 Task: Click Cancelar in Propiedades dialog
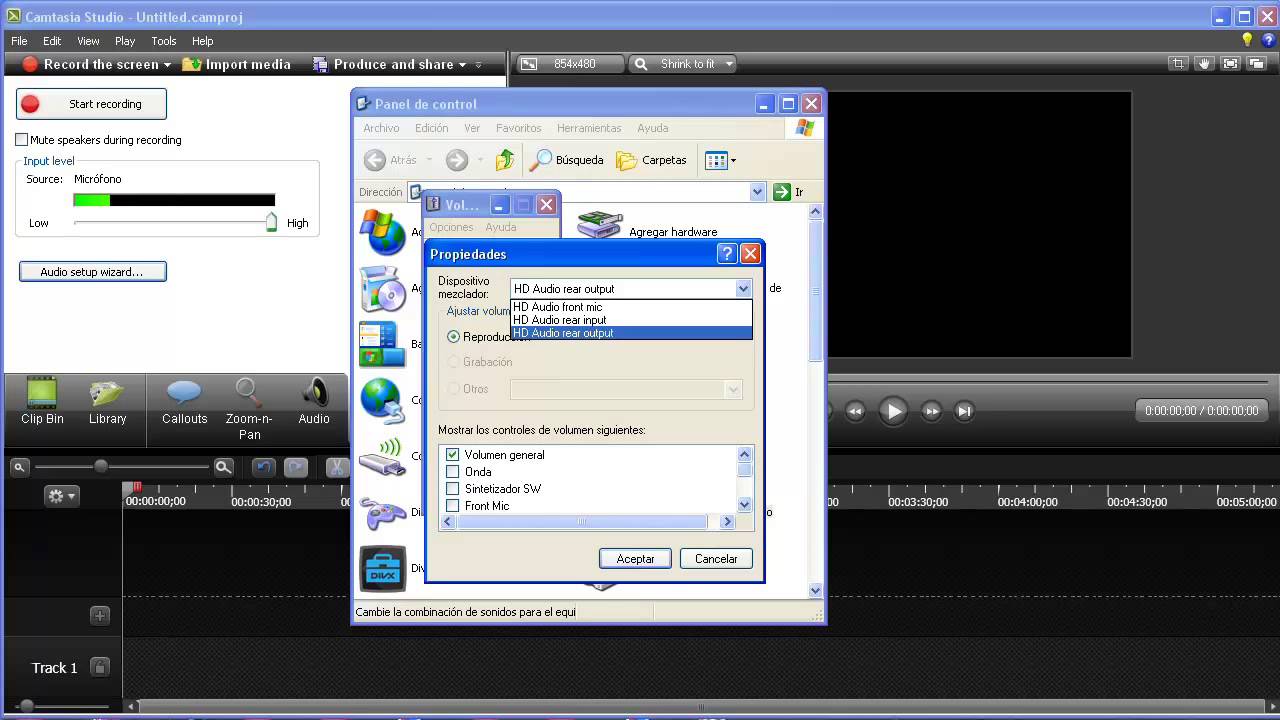(716, 559)
